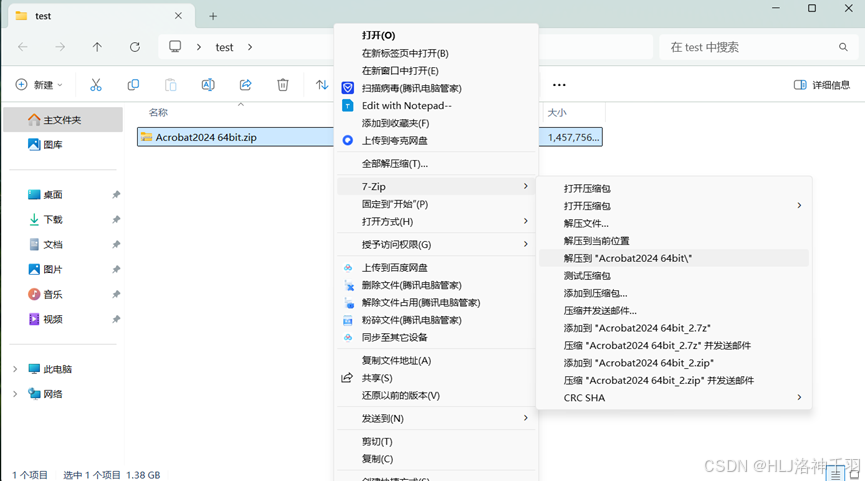Select 解除文件占用(腾讯电脑管家) entry
Image resolution: width=865 pixels, height=481 pixels.
[x=437, y=302]
